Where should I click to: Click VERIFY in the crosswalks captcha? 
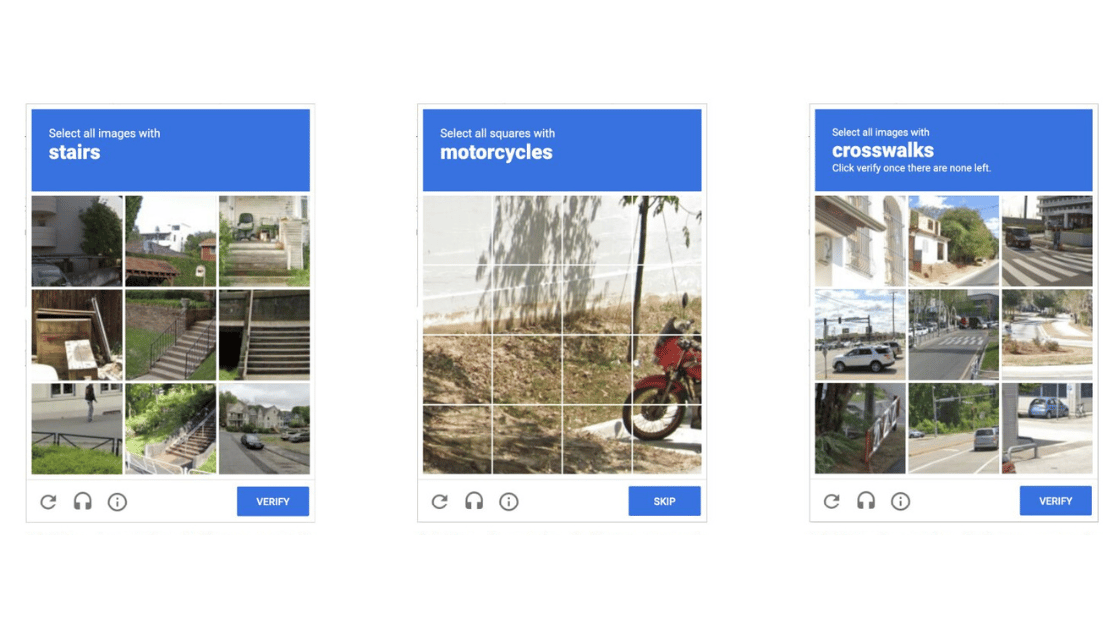point(1056,501)
